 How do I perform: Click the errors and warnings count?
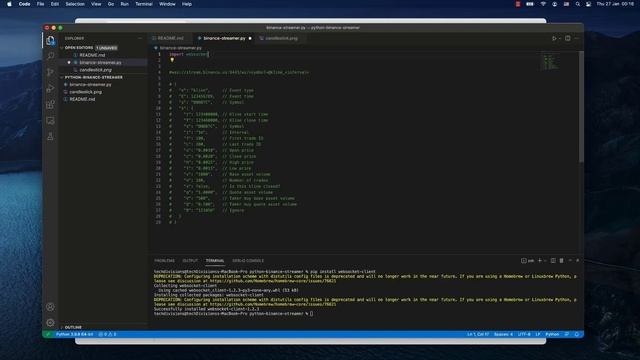107,334
